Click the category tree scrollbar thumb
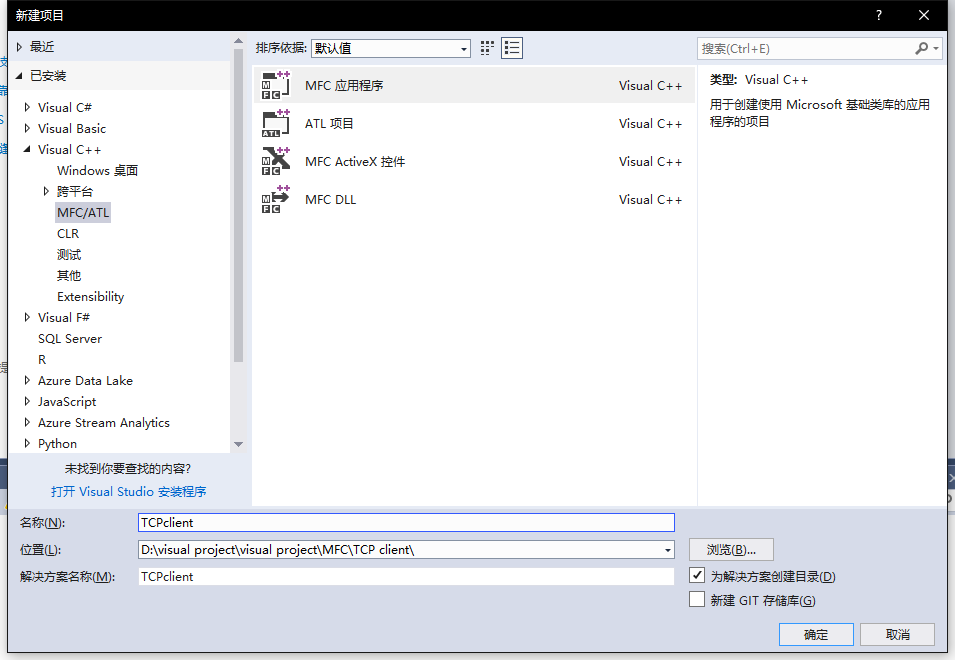 238,205
